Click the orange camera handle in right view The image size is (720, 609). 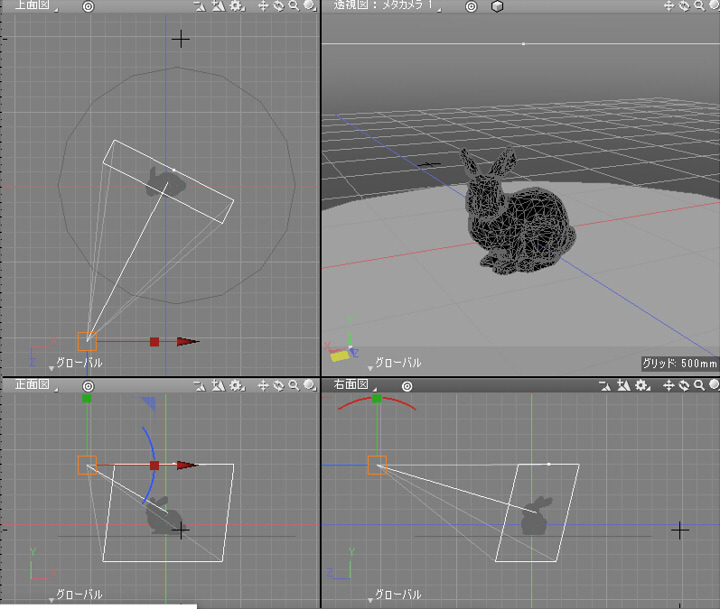tap(377, 465)
